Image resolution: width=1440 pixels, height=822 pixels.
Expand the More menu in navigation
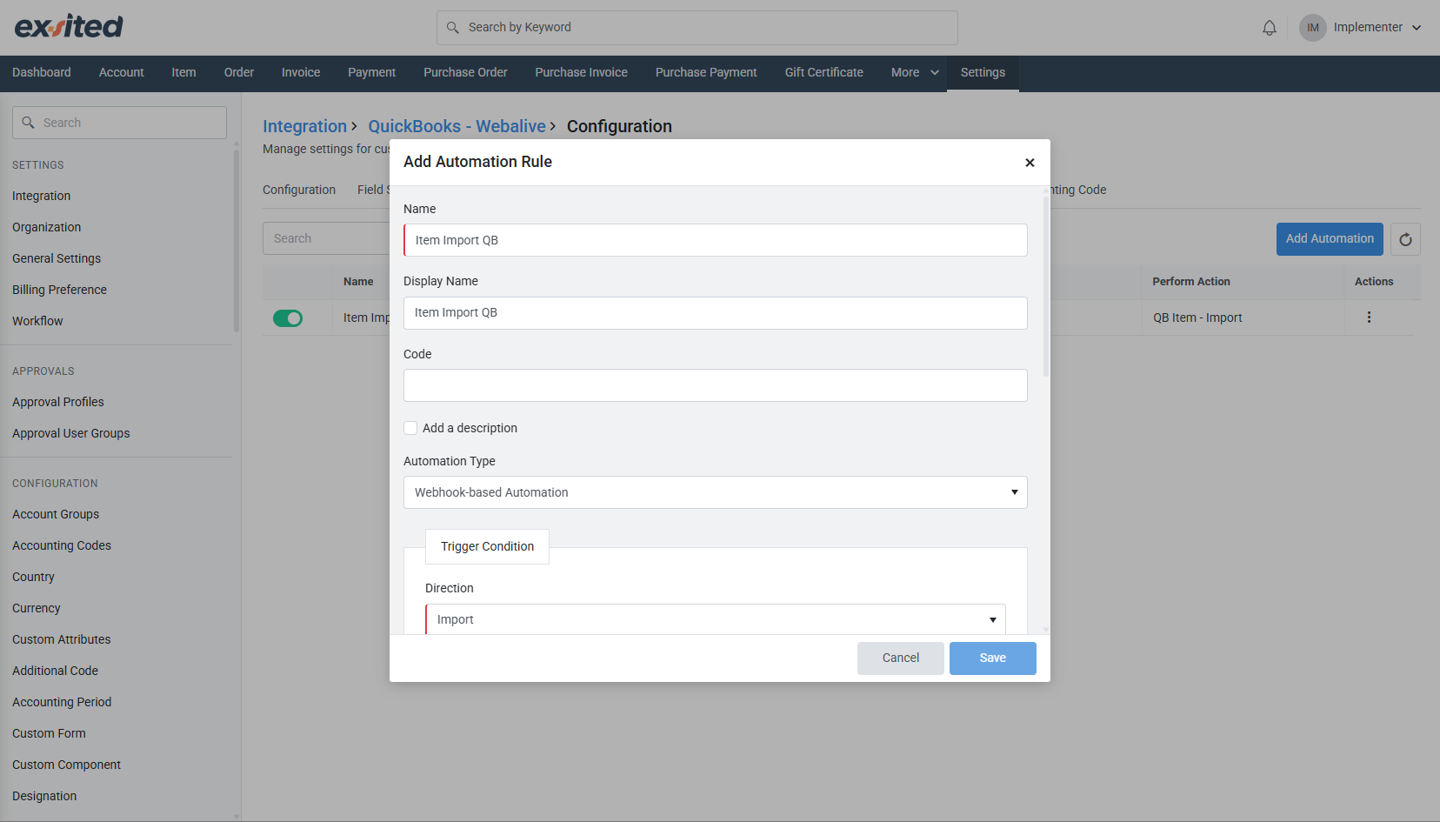click(914, 73)
